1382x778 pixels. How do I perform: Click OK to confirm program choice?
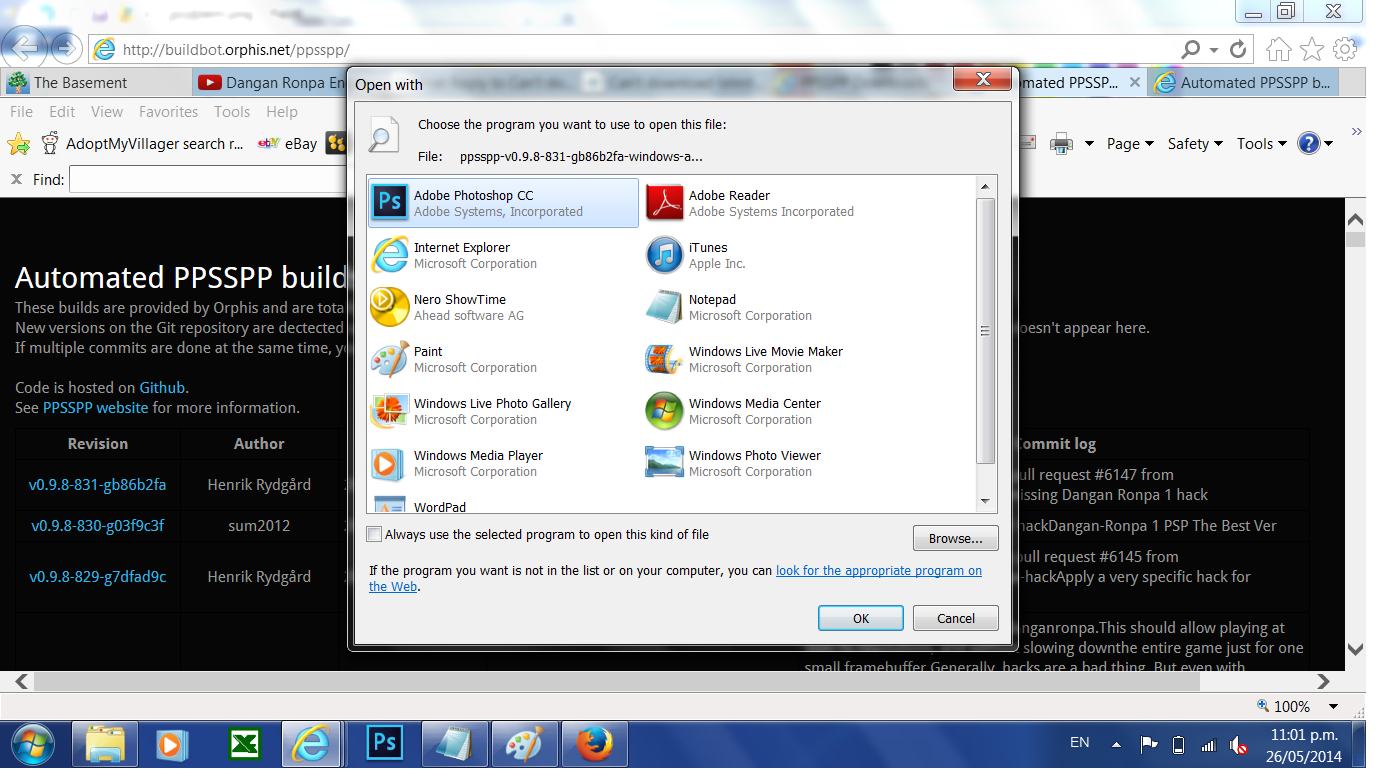click(x=860, y=618)
